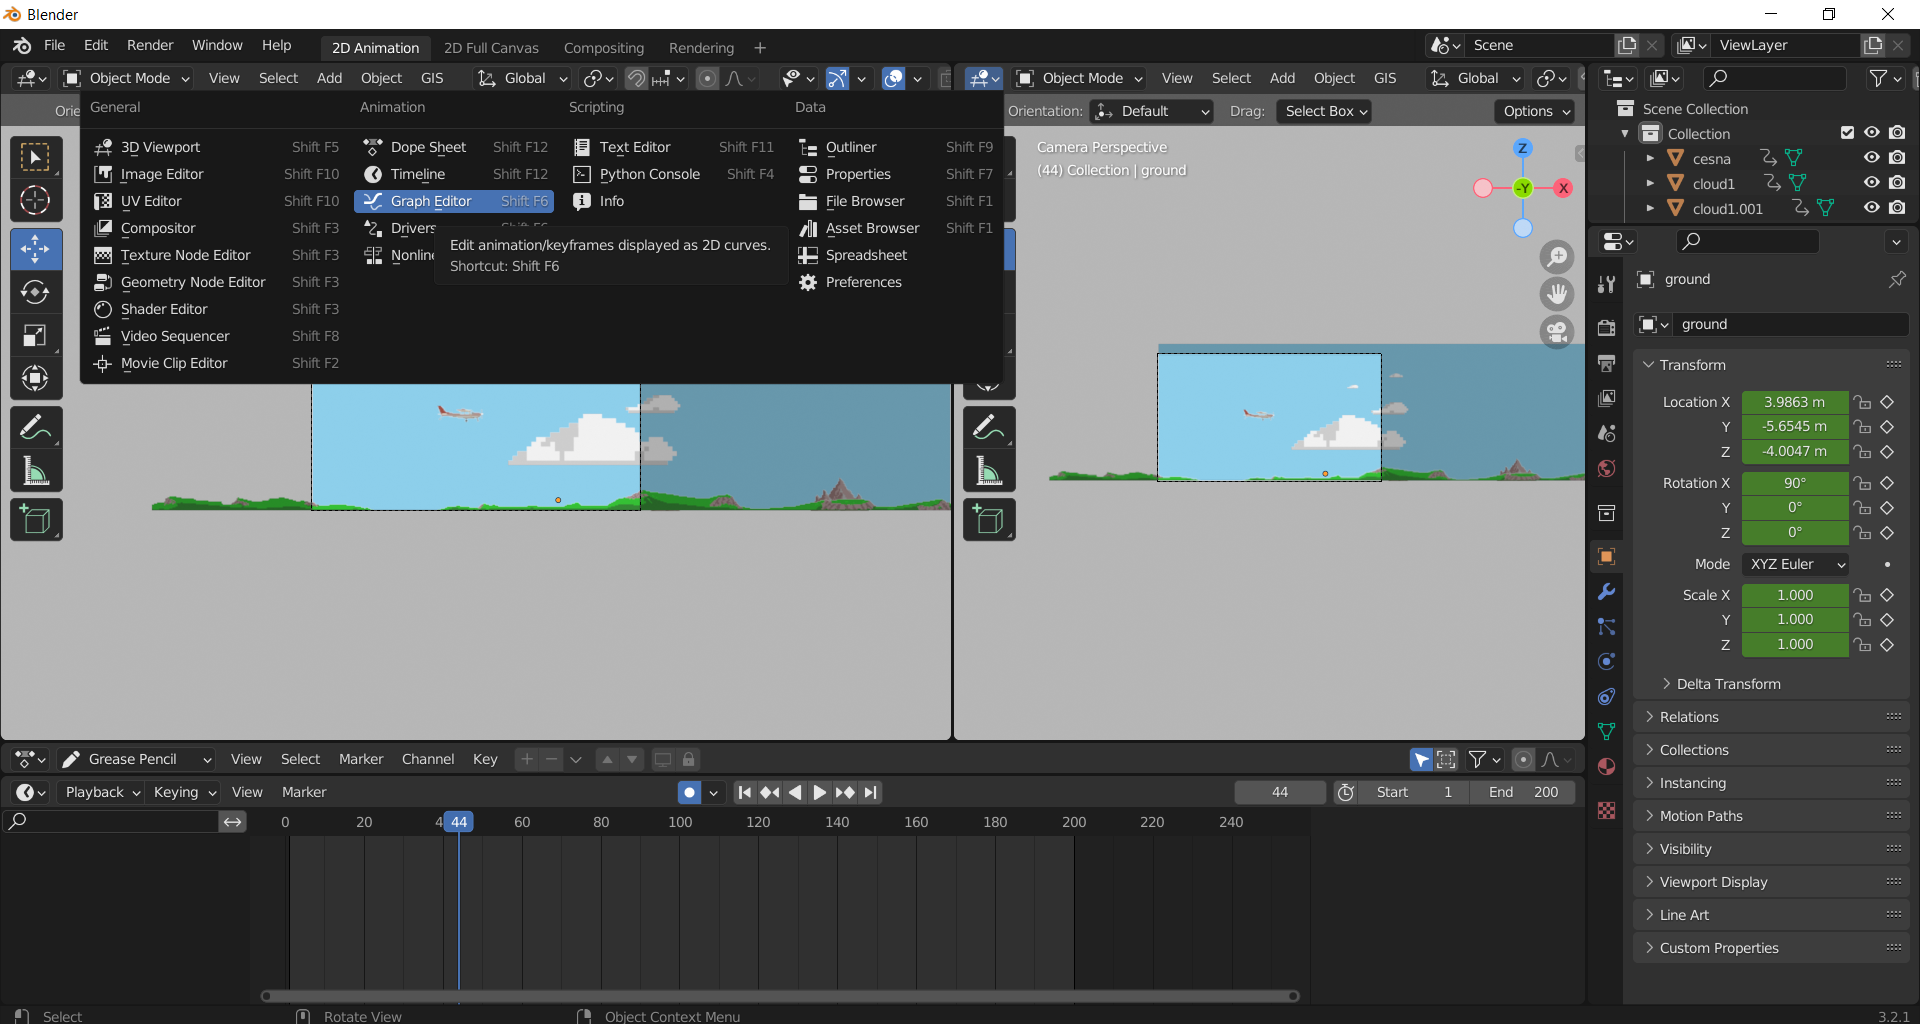Choose Python Console editor type
This screenshot has width=1920, height=1024.
675,174
